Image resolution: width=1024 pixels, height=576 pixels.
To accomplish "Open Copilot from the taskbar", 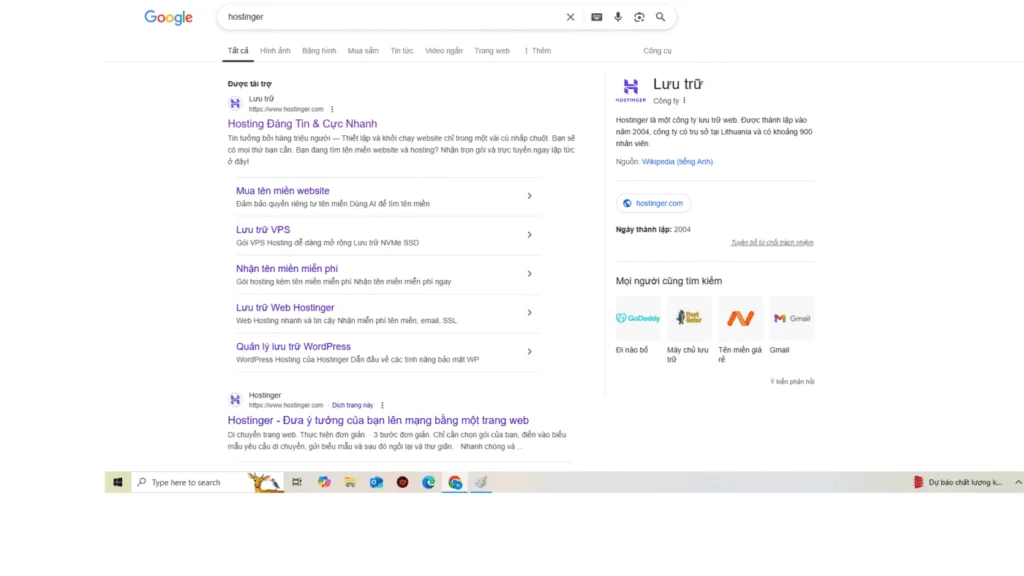I will [324, 482].
